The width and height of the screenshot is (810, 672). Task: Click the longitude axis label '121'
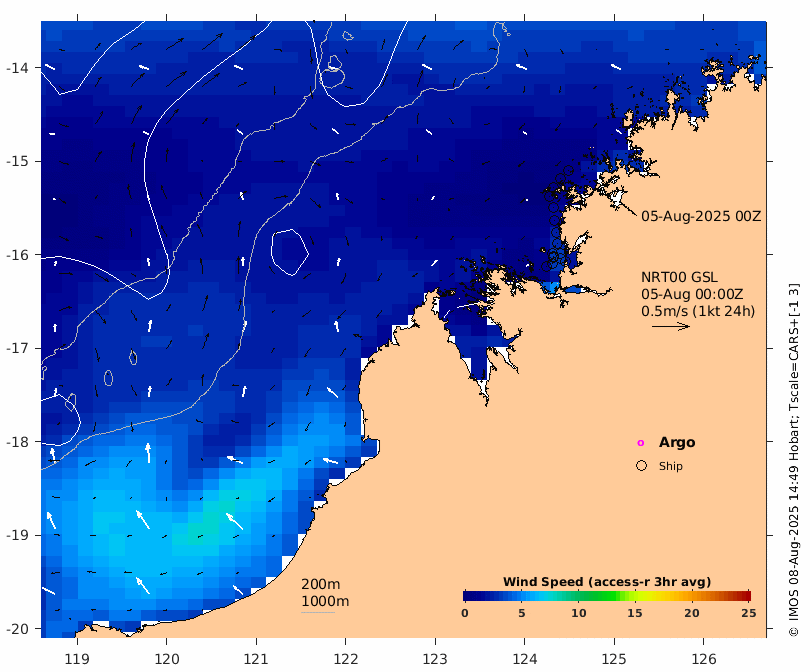pos(256,659)
